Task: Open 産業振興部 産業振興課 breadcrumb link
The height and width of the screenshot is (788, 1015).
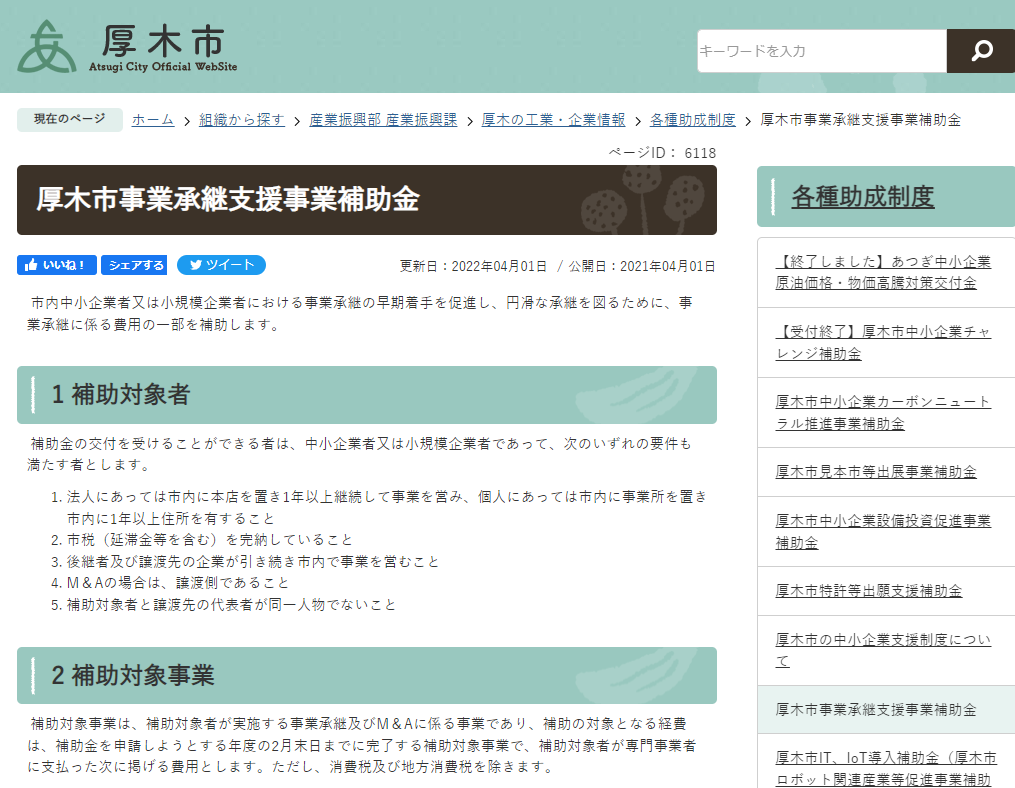Action: click(383, 120)
